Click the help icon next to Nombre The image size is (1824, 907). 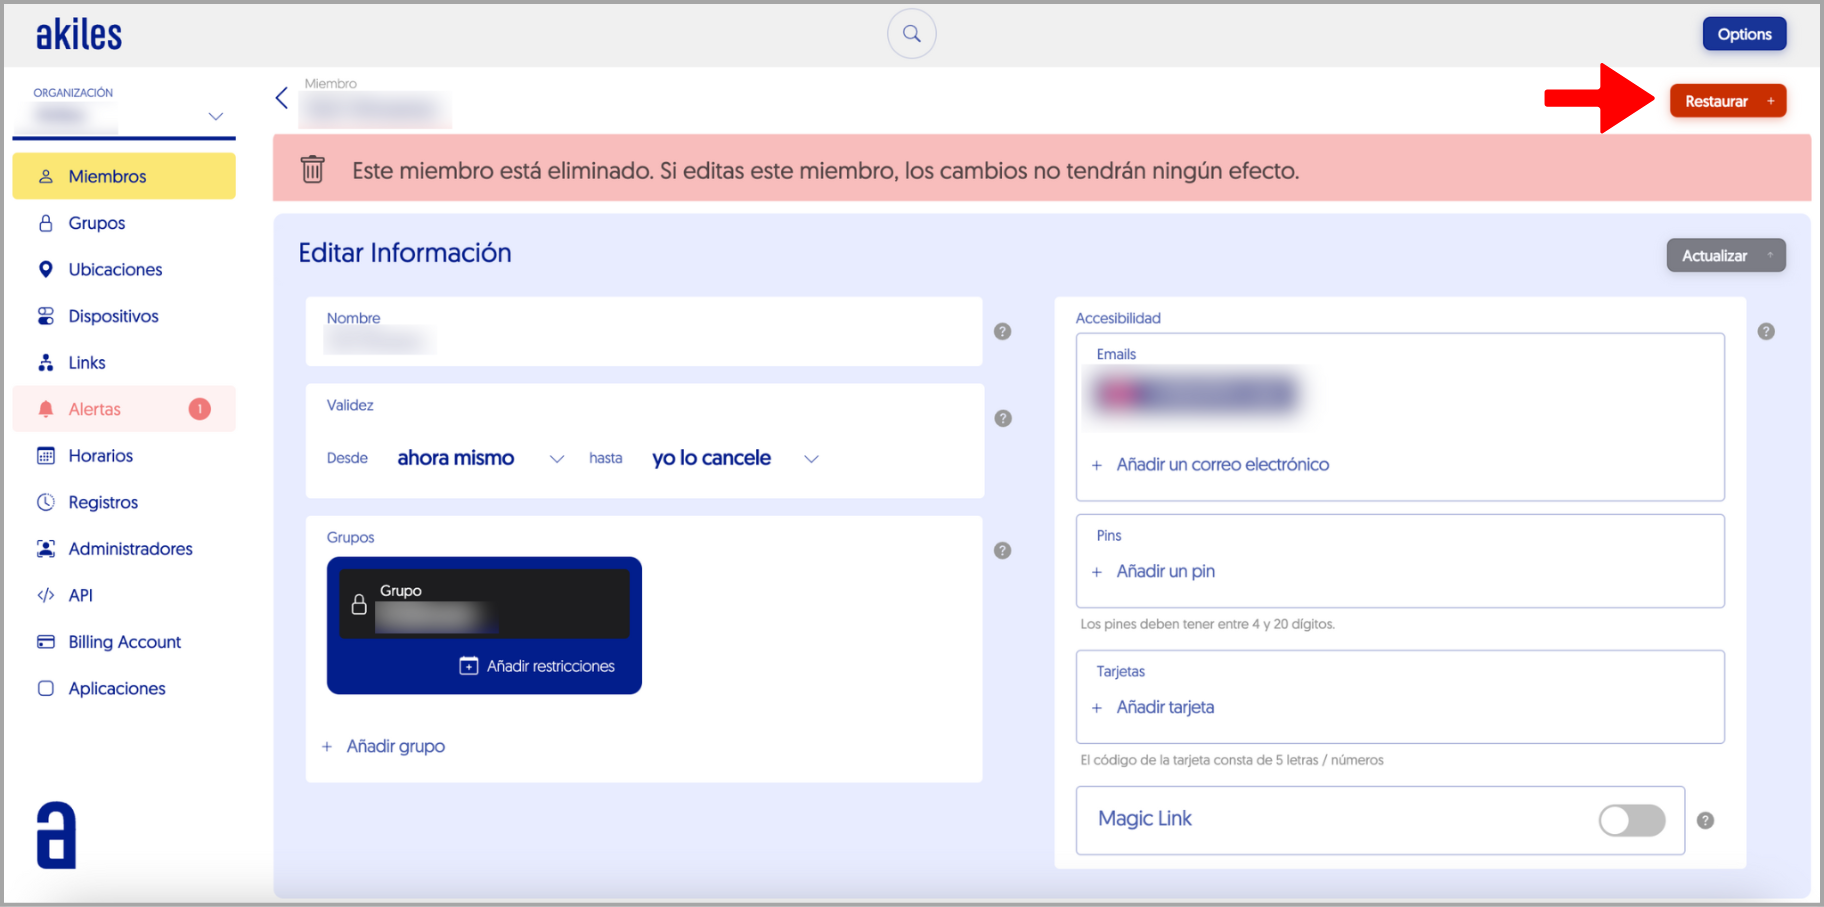[1002, 331]
